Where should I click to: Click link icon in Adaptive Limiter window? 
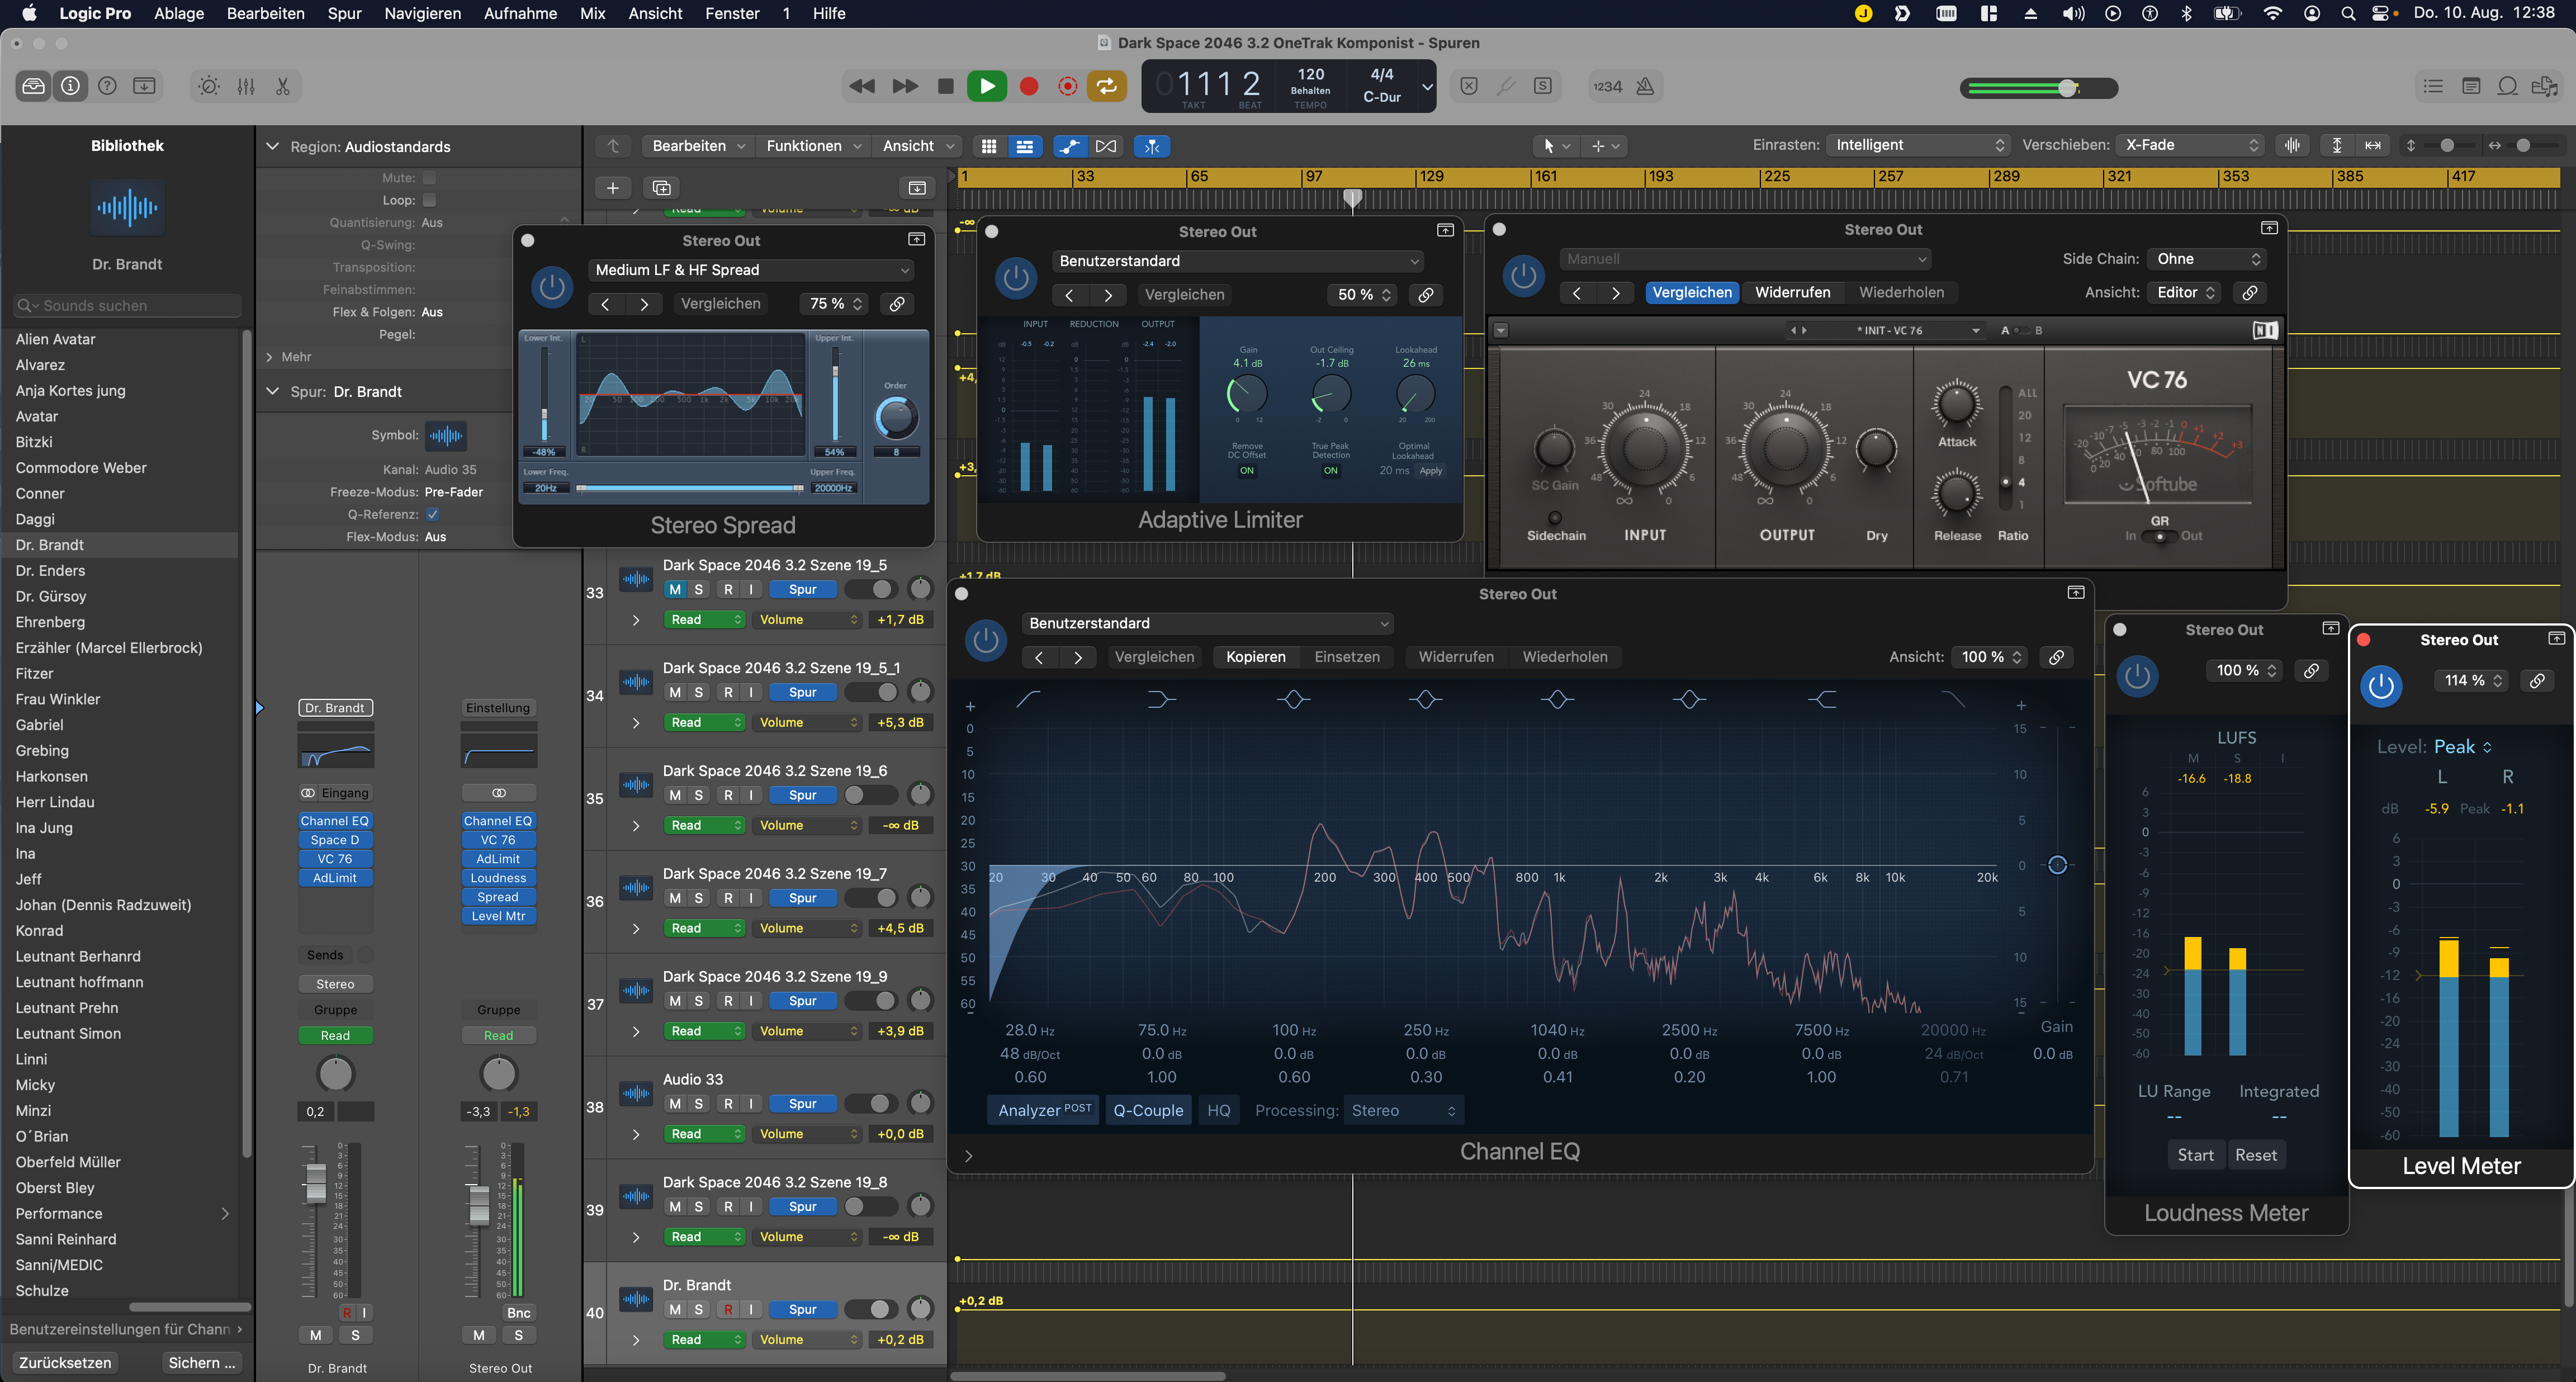pyautogui.click(x=1426, y=294)
